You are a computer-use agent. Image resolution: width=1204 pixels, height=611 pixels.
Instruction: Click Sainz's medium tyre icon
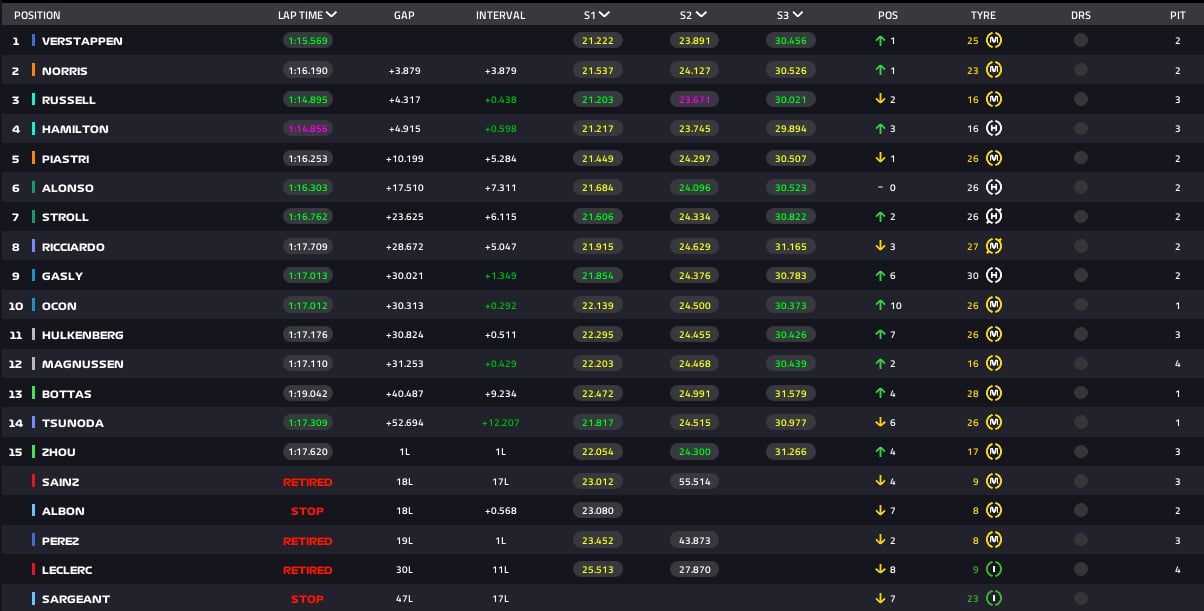coord(994,482)
